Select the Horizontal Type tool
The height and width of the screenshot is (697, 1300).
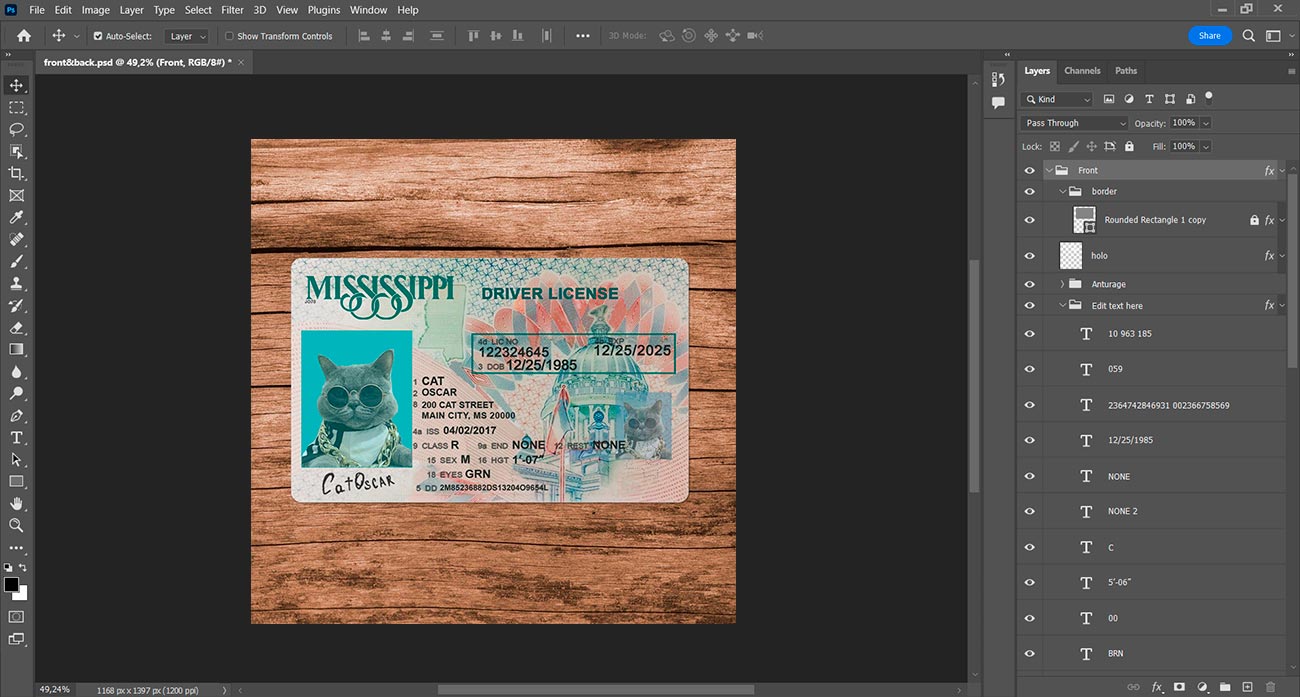tap(16, 437)
